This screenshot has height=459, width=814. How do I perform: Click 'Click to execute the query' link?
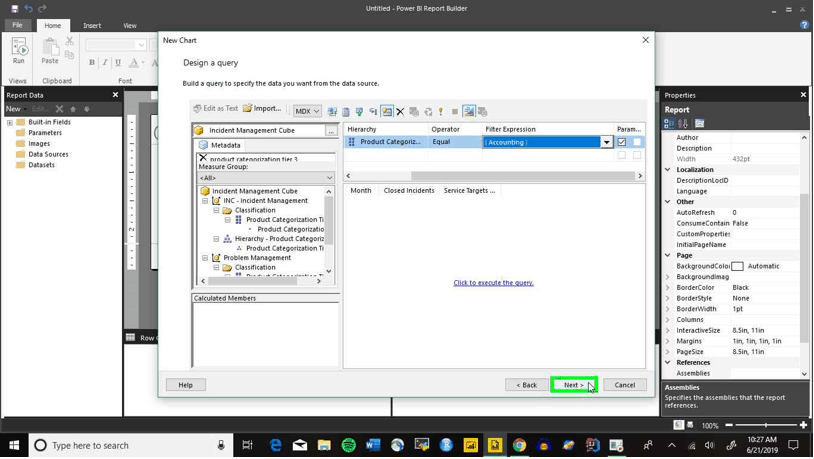tap(493, 282)
